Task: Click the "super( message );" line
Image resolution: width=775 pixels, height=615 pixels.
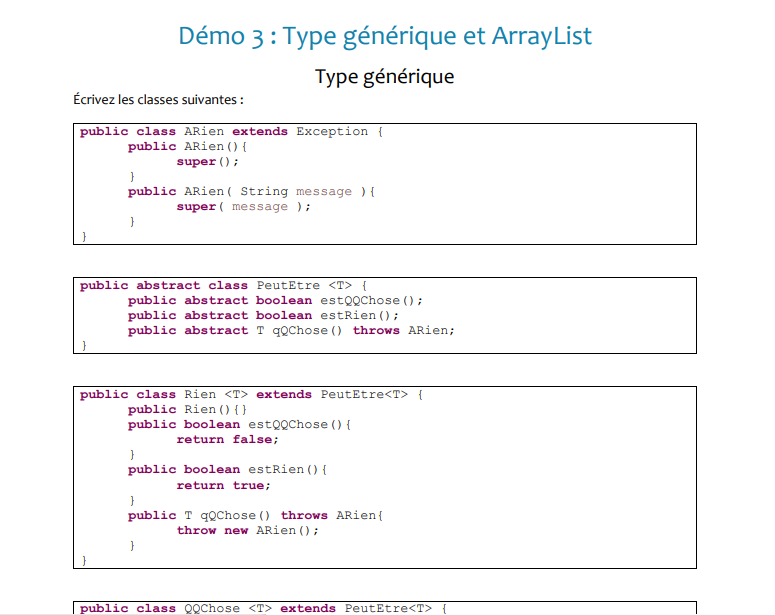Action: pyautogui.click(x=244, y=207)
